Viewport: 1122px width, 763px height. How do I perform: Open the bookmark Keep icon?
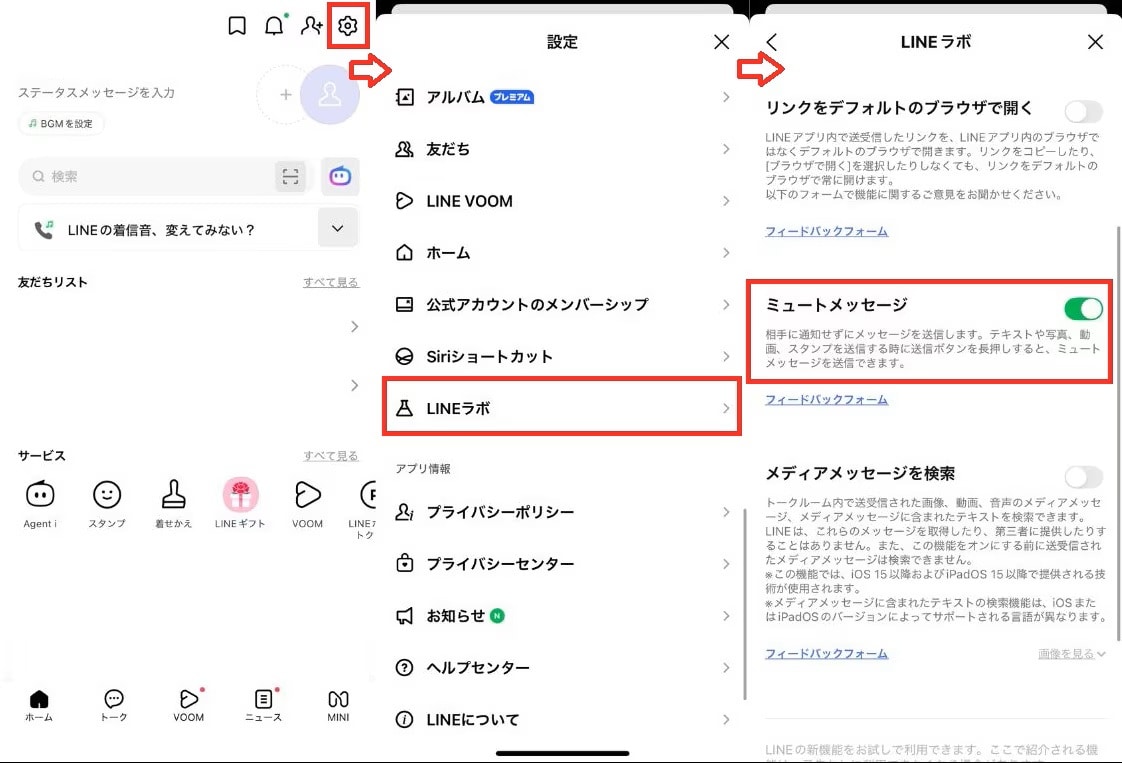point(237,26)
